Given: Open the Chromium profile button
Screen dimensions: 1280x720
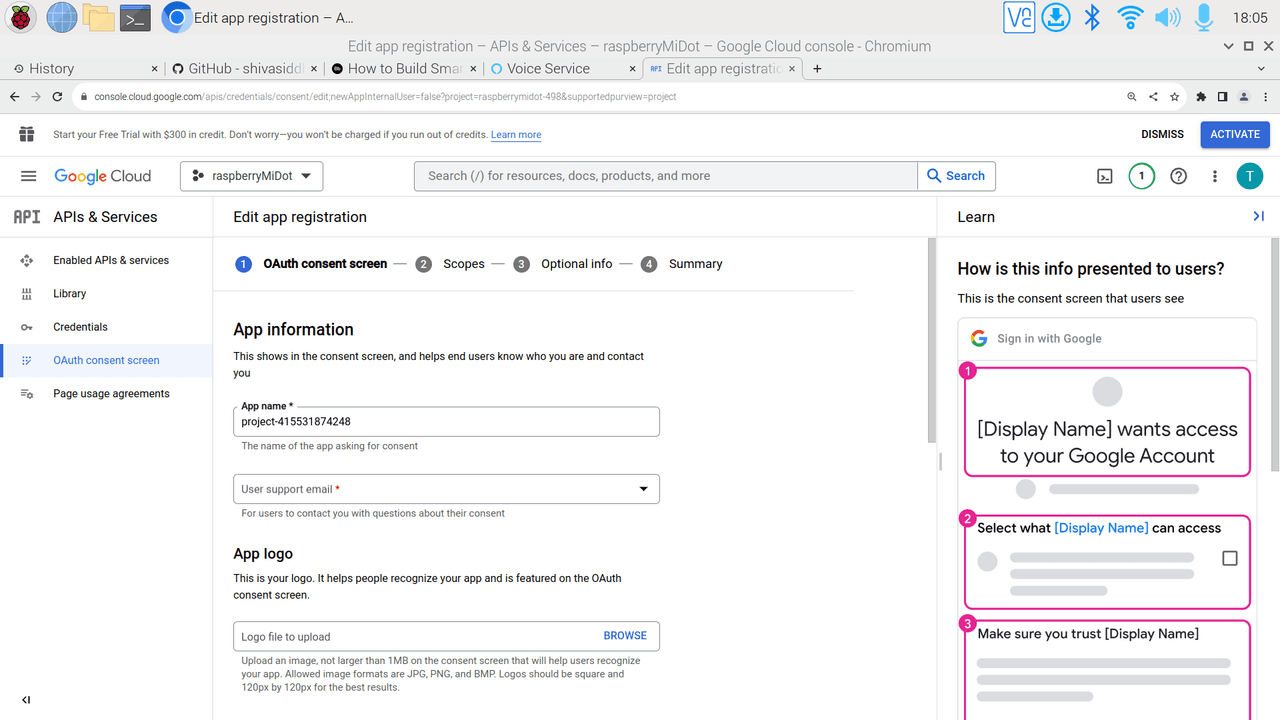Looking at the screenshot, I should click(1243, 97).
